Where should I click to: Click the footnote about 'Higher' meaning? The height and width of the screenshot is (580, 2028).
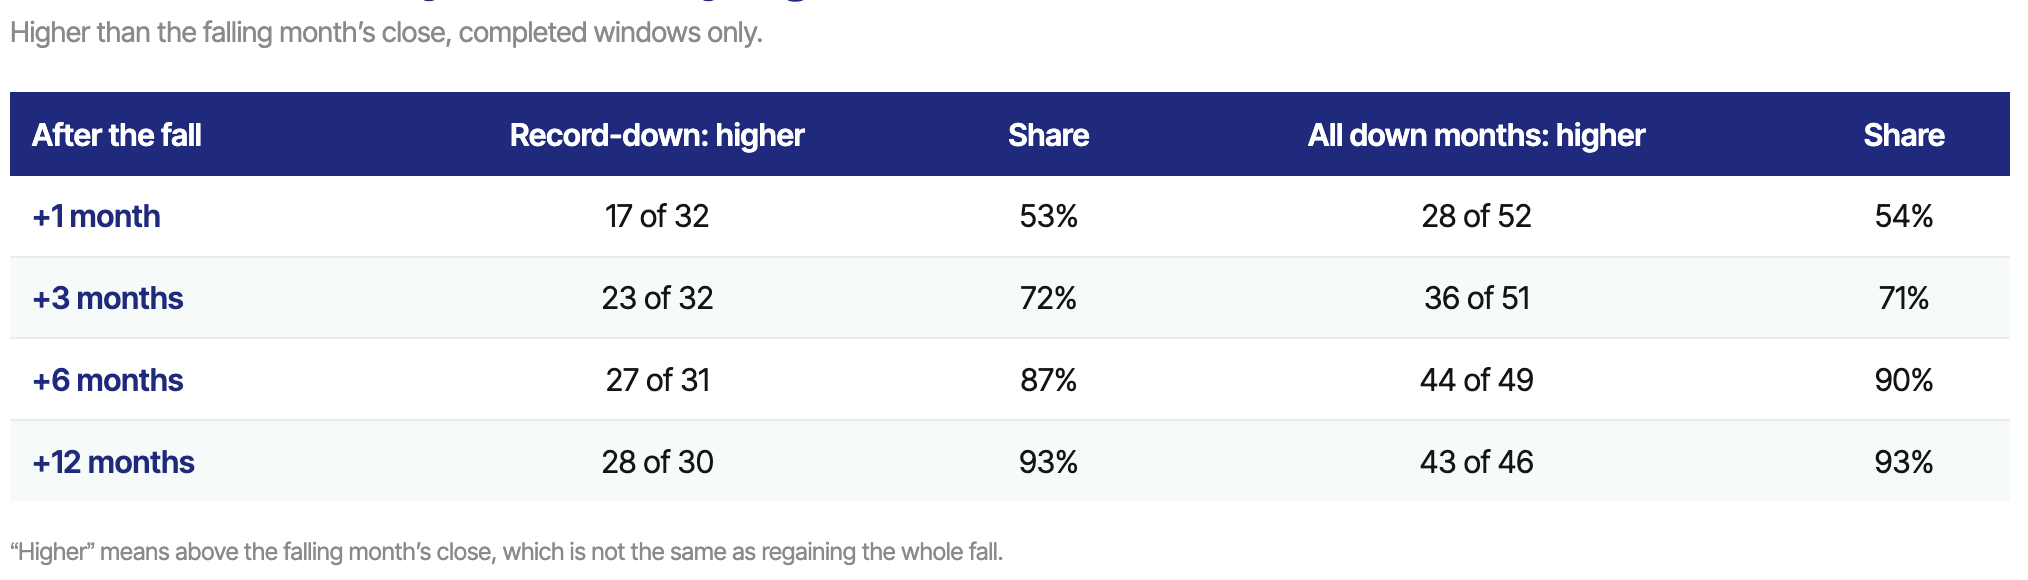(506, 552)
